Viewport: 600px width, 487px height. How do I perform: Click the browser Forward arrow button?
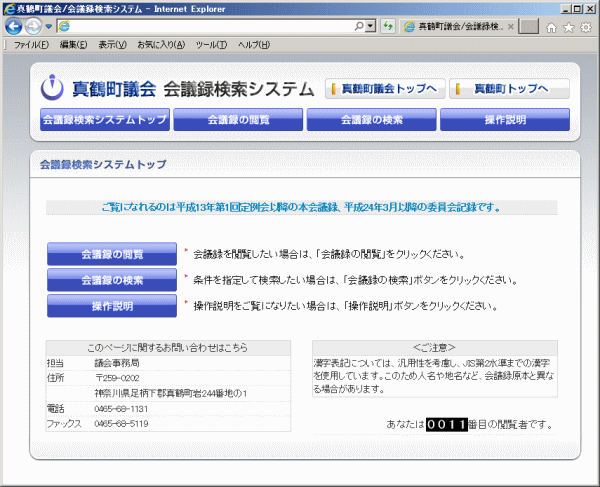click(34, 26)
